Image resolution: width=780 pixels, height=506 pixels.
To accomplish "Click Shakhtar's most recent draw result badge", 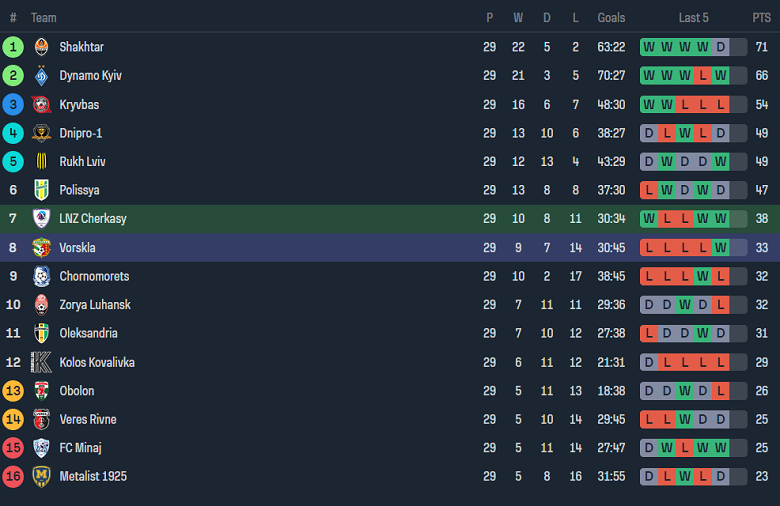I will 720,47.
